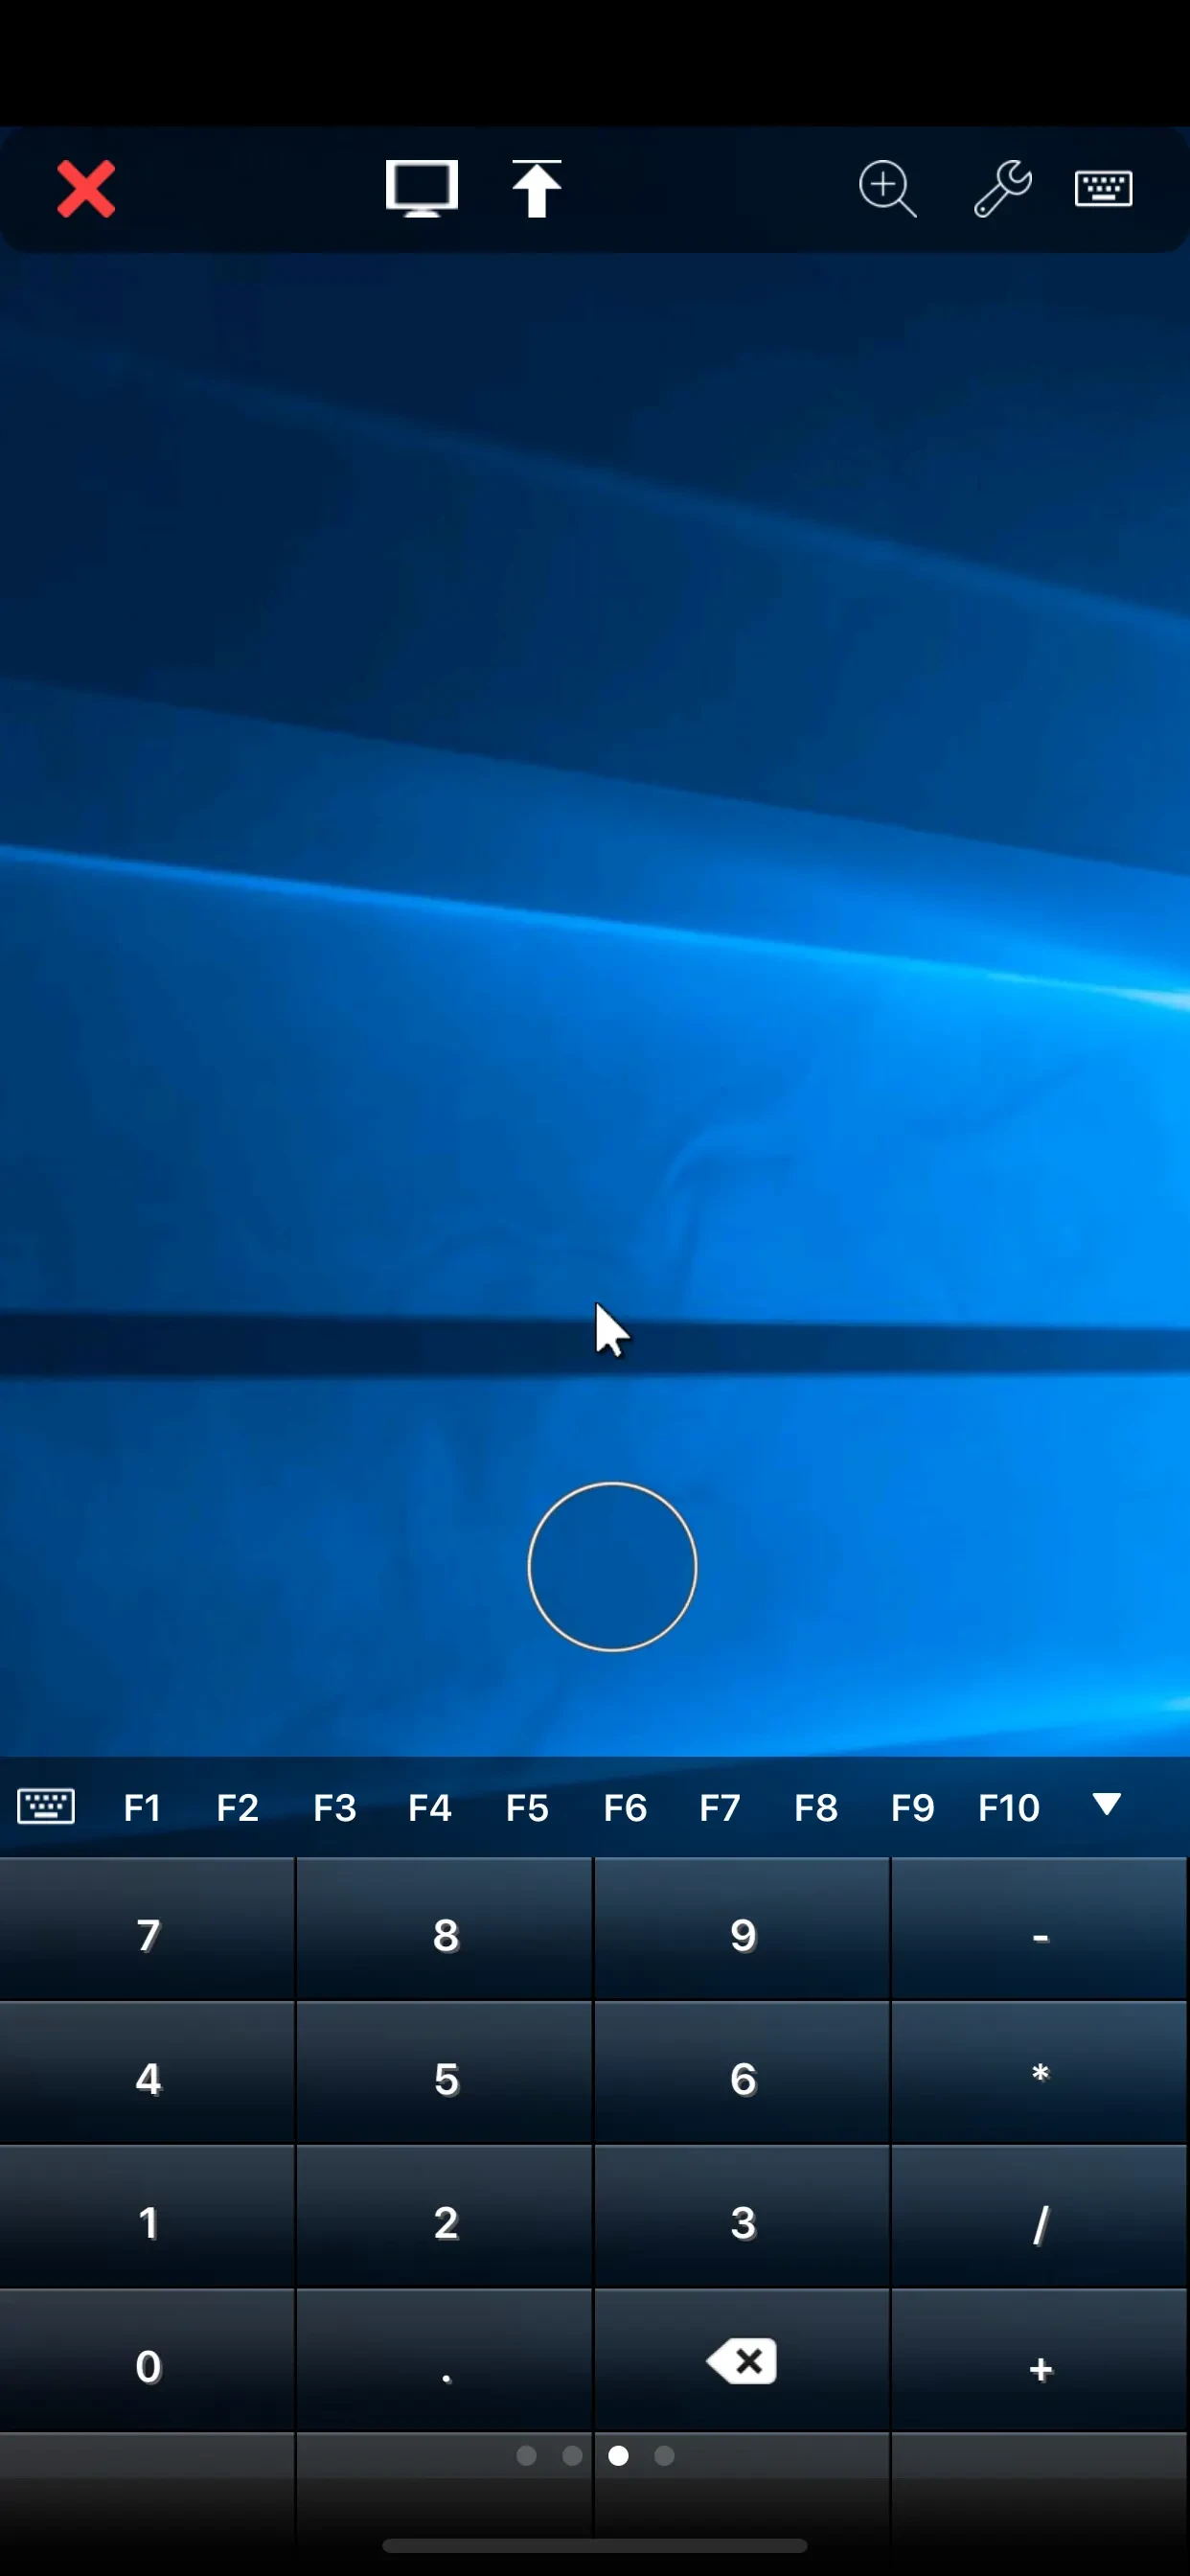The image size is (1190, 2576).
Task: Tap numpad key 5
Action: 445,2074
